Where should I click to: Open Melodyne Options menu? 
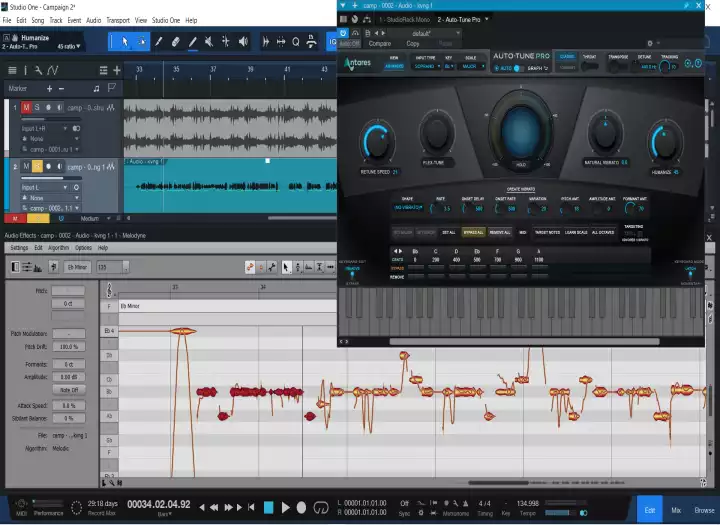tap(83, 248)
